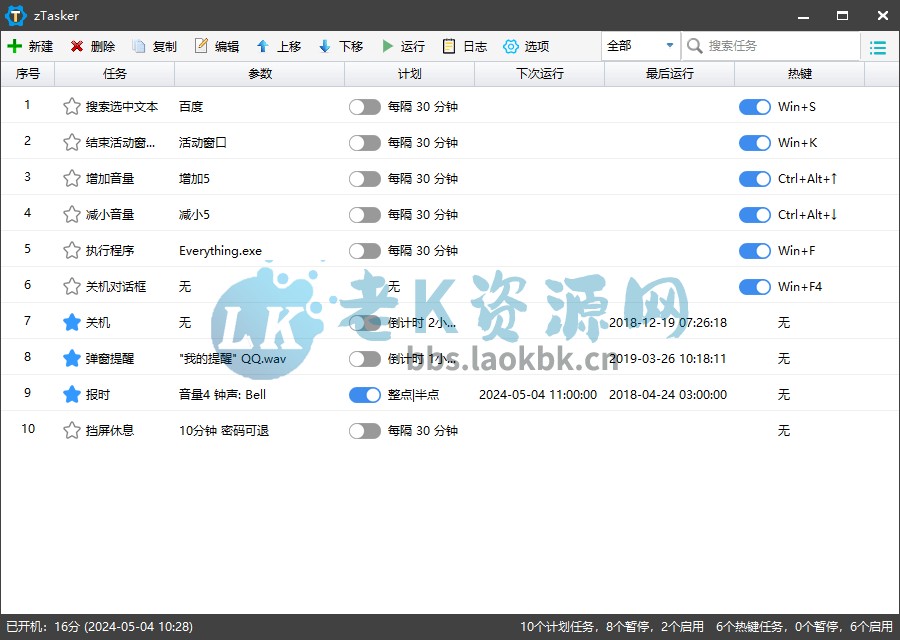900x640 pixels.
Task: Open the list view menu icon
Action: (878, 47)
